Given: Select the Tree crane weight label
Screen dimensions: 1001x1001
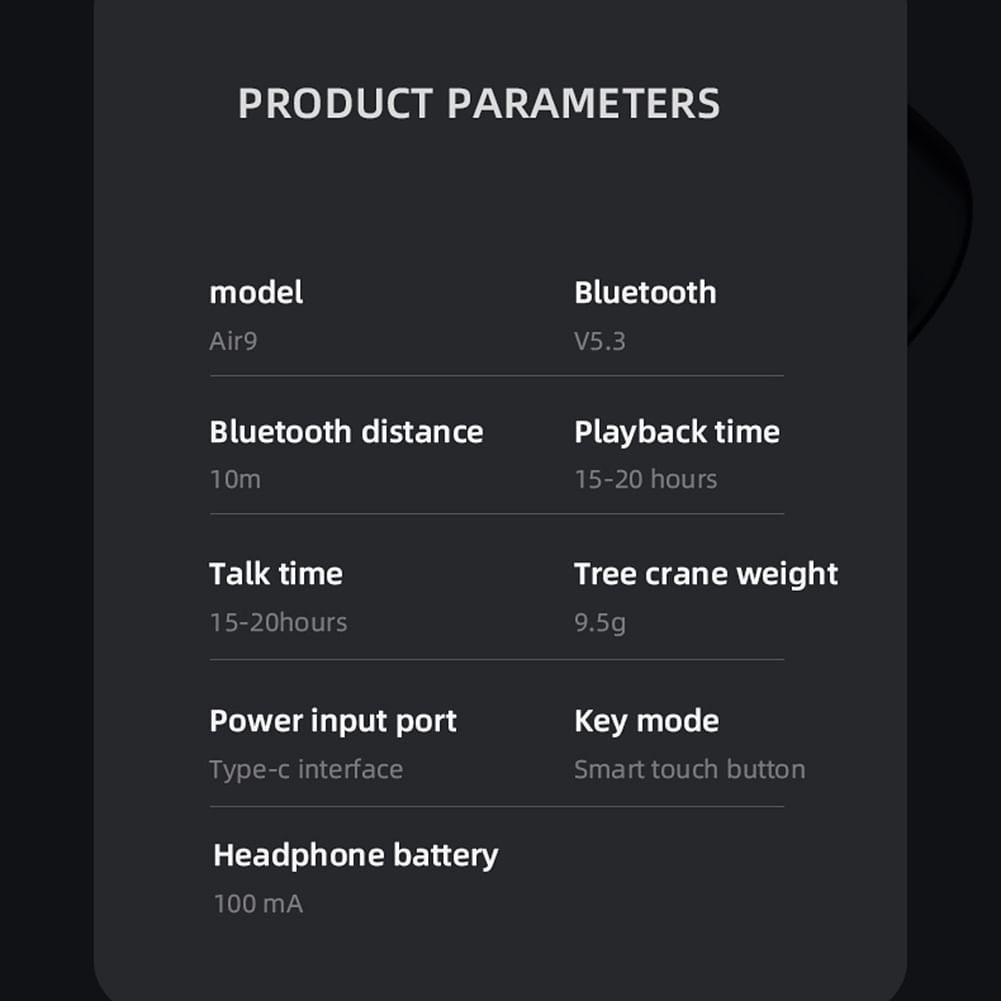Looking at the screenshot, I should (705, 575).
